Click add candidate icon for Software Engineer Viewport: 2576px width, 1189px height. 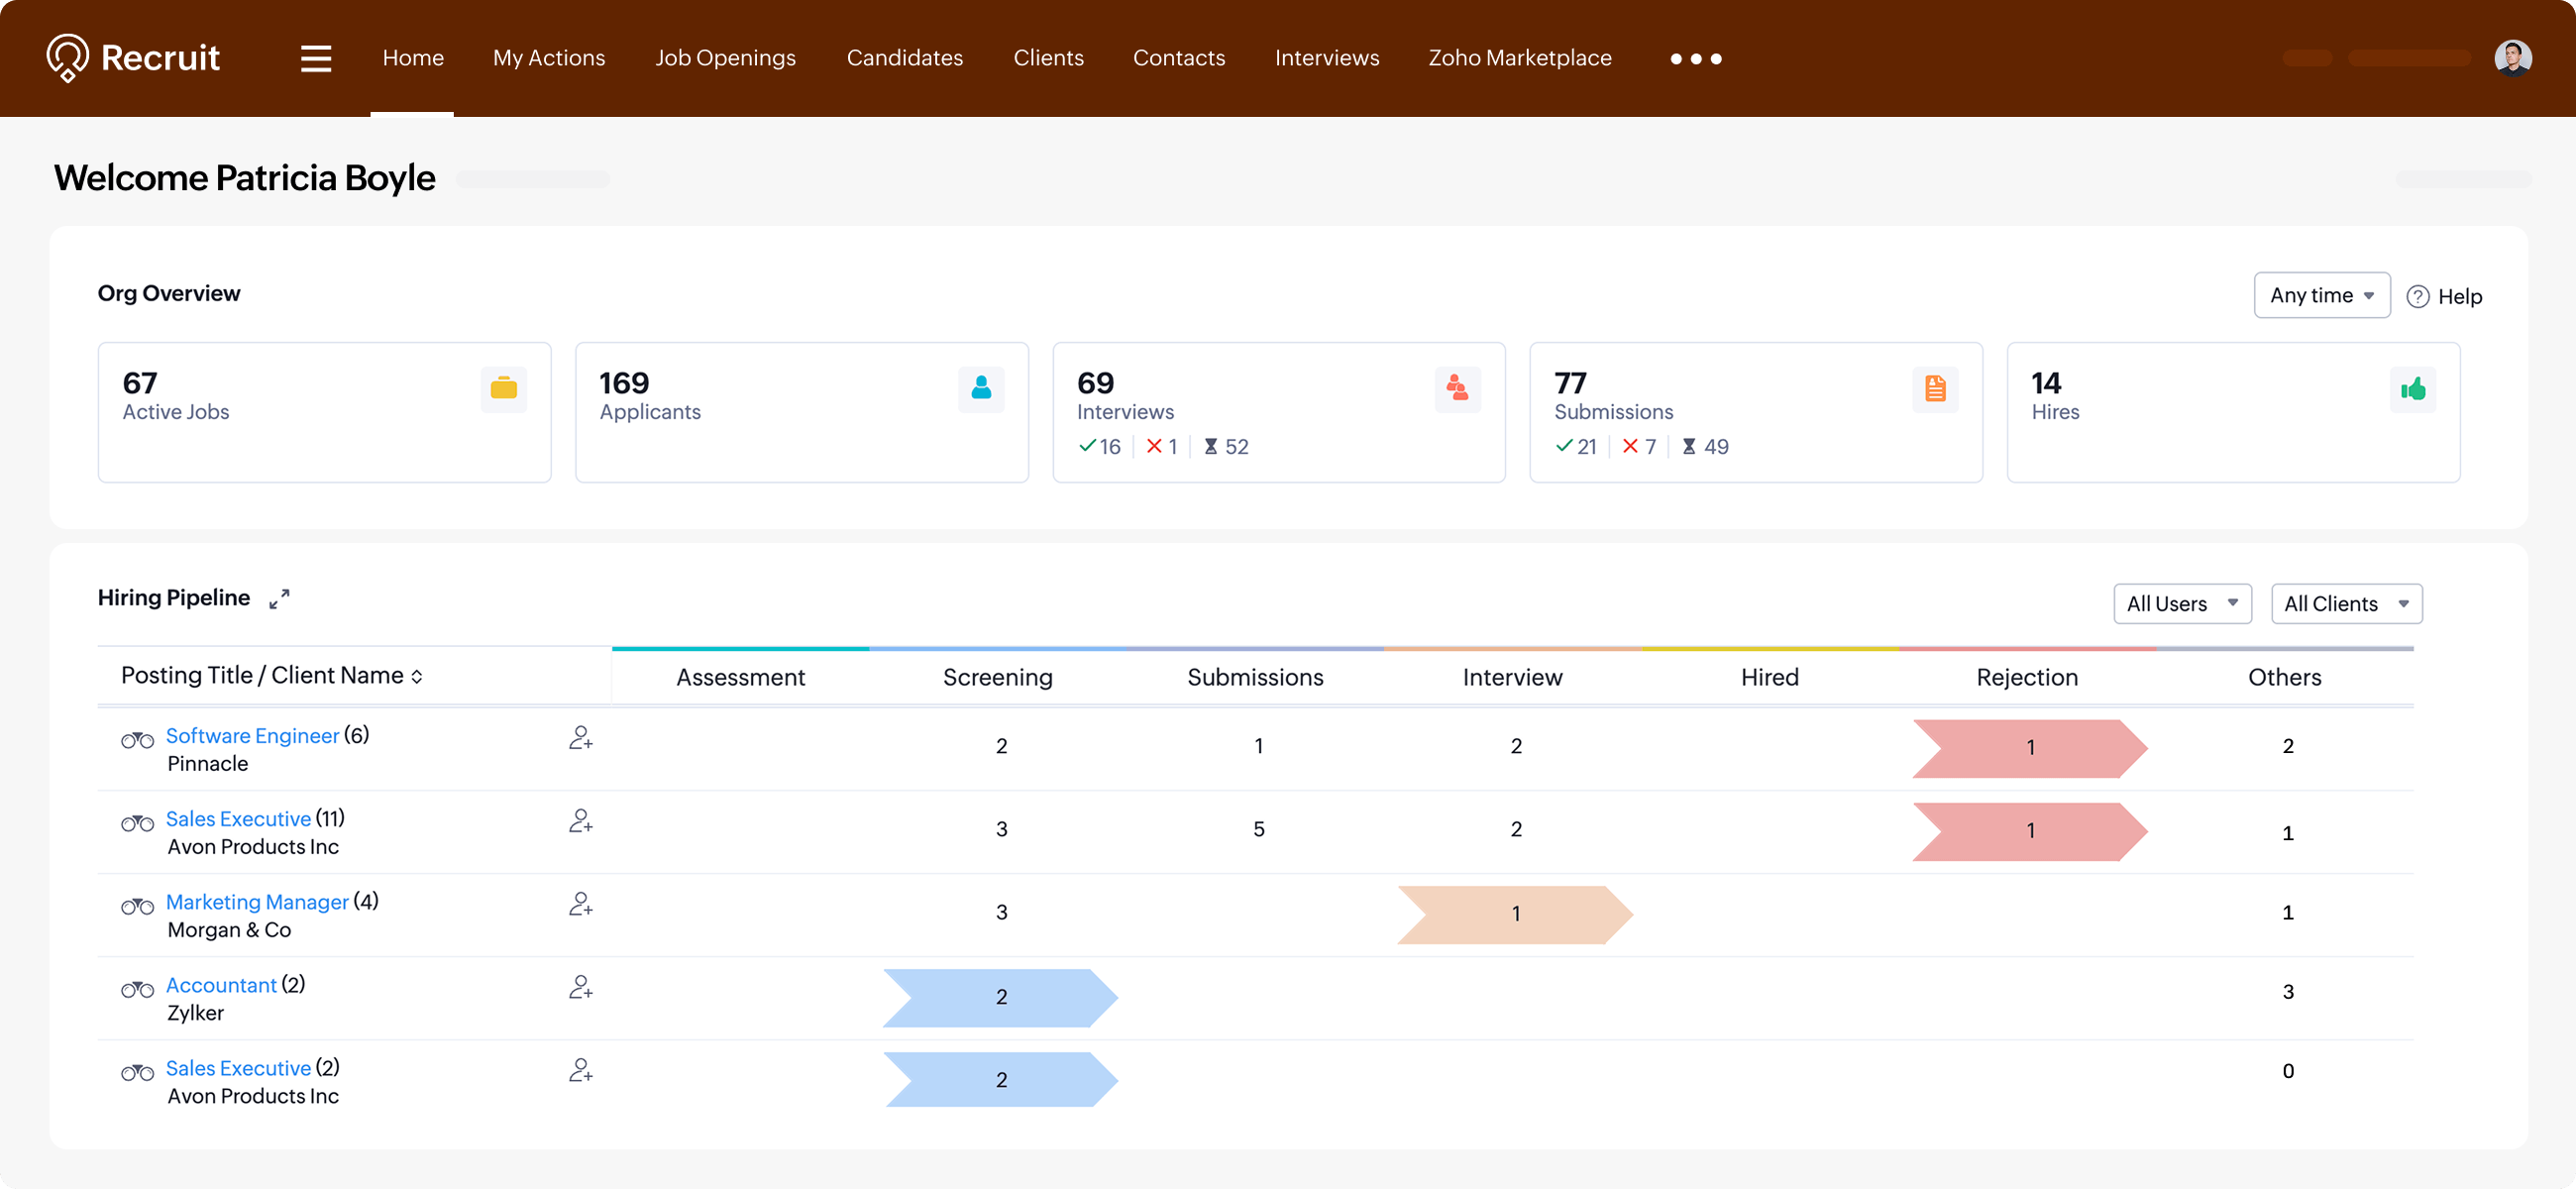click(x=581, y=738)
